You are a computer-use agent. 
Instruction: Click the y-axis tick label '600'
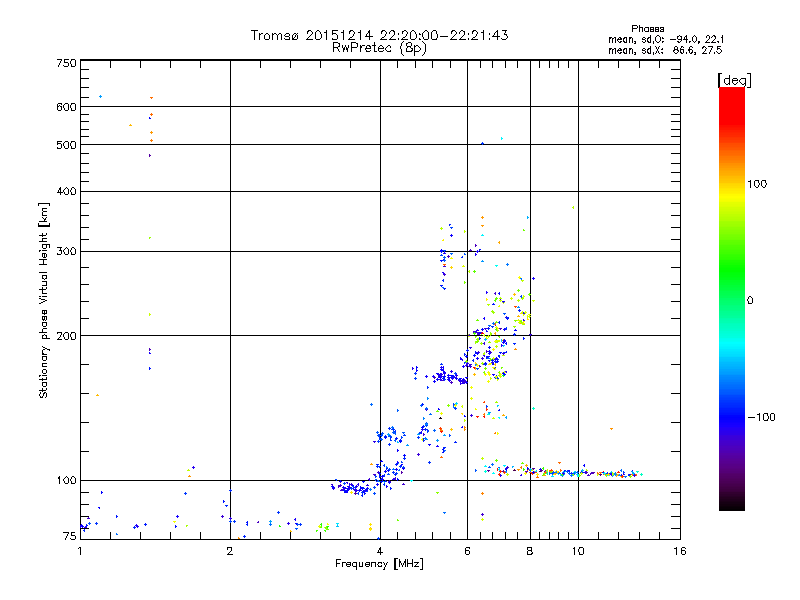click(66, 107)
